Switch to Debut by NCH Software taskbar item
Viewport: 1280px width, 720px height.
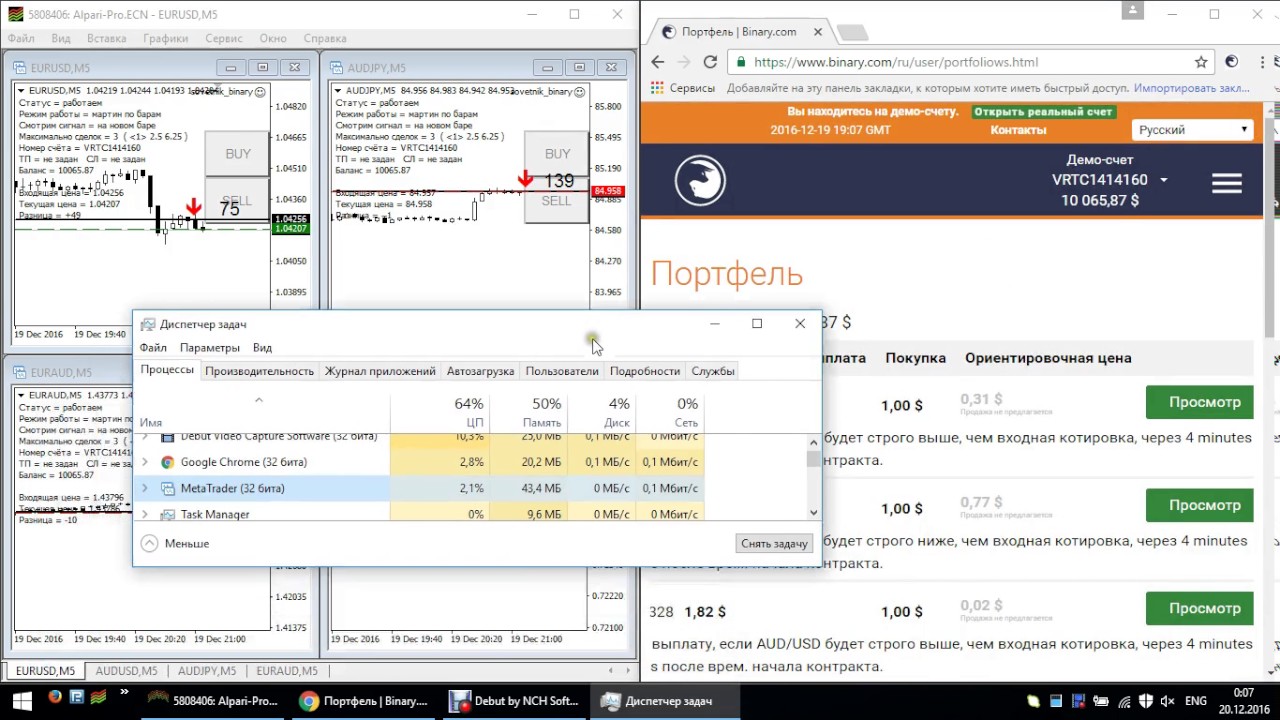pyautogui.click(x=514, y=701)
